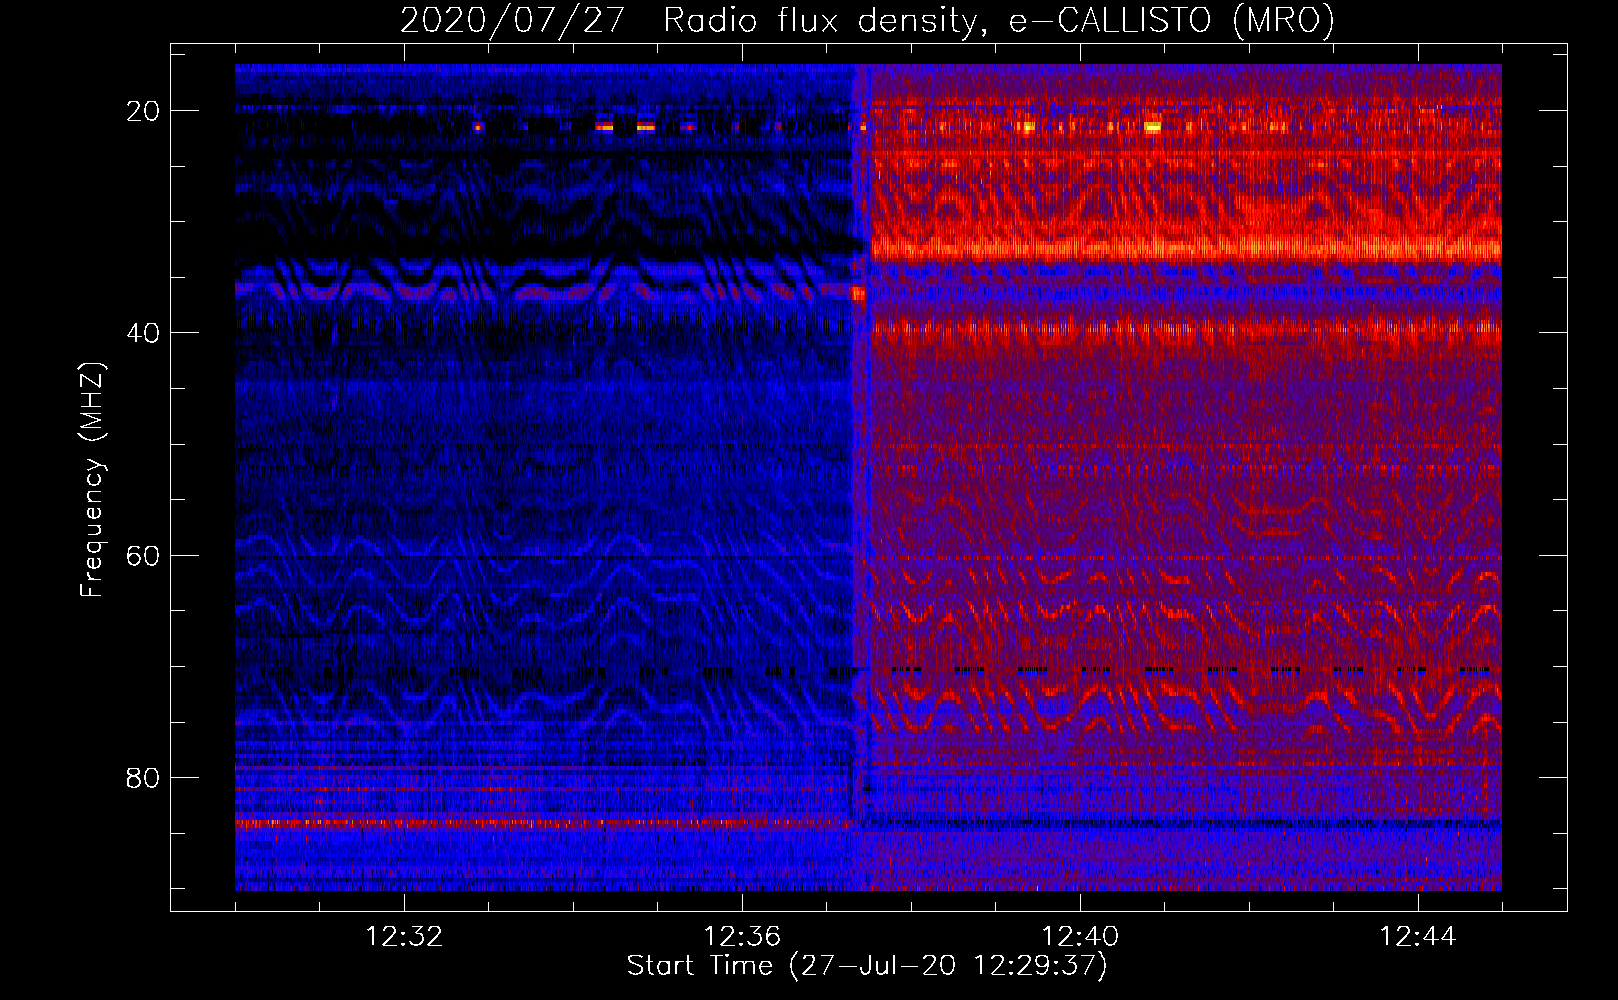The image size is (1618, 1000).
Task: Click the '80' frequency tick label
Action: click(x=143, y=778)
